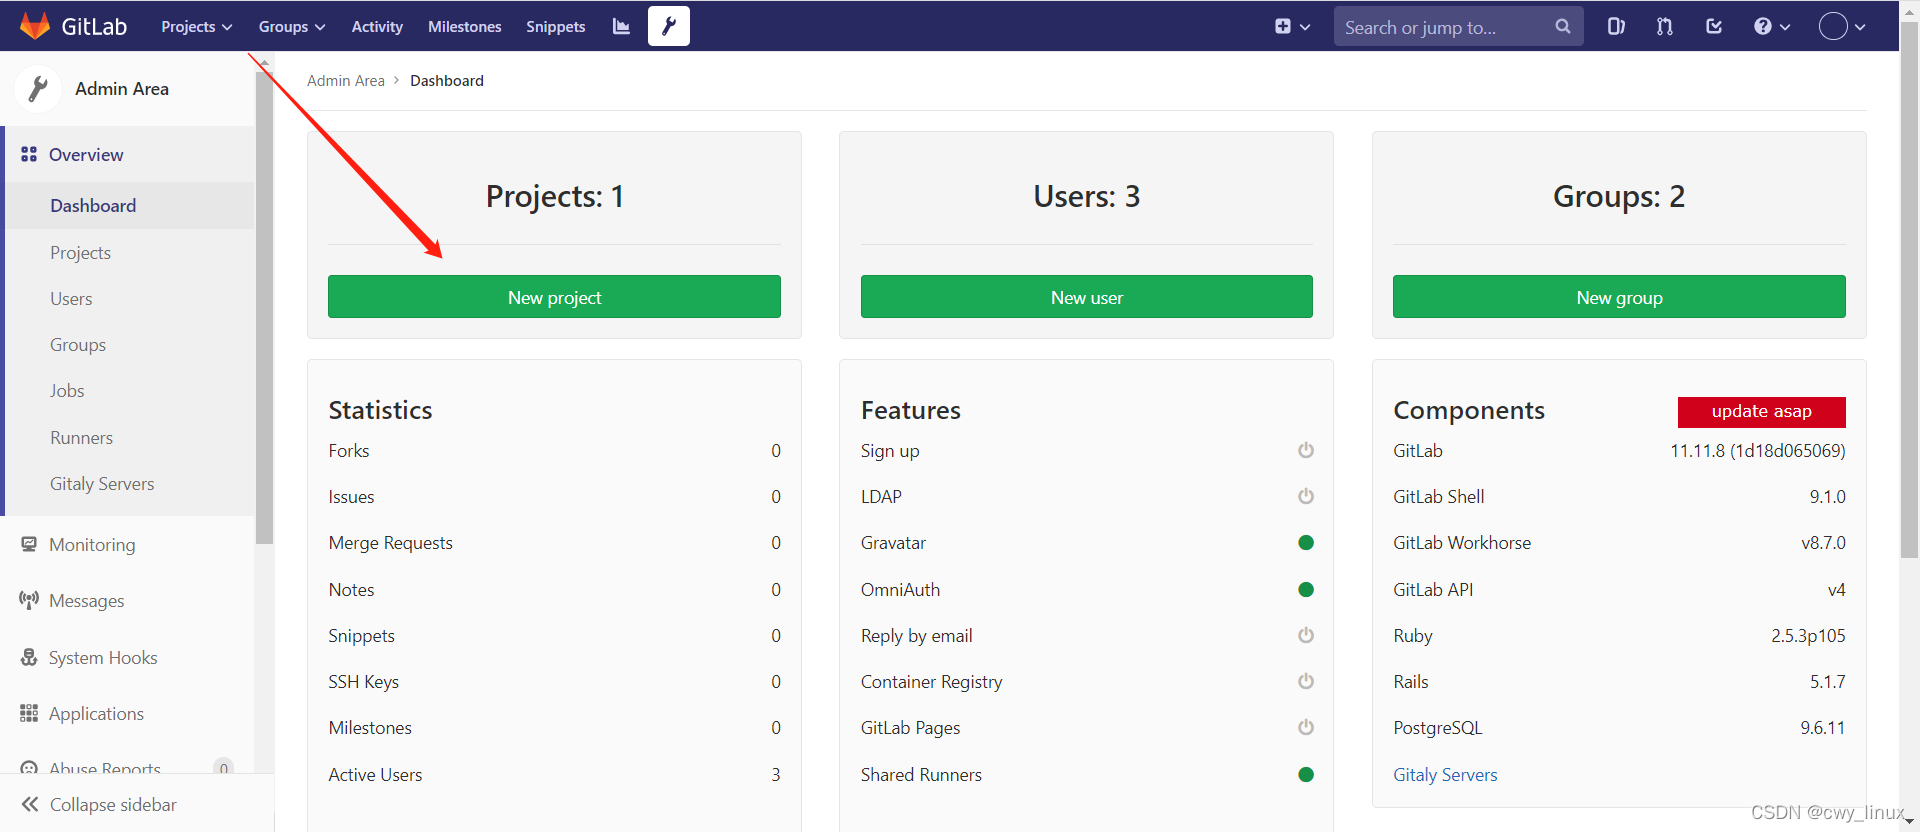
Task: Open Messages in the sidebar
Action: [87, 601]
